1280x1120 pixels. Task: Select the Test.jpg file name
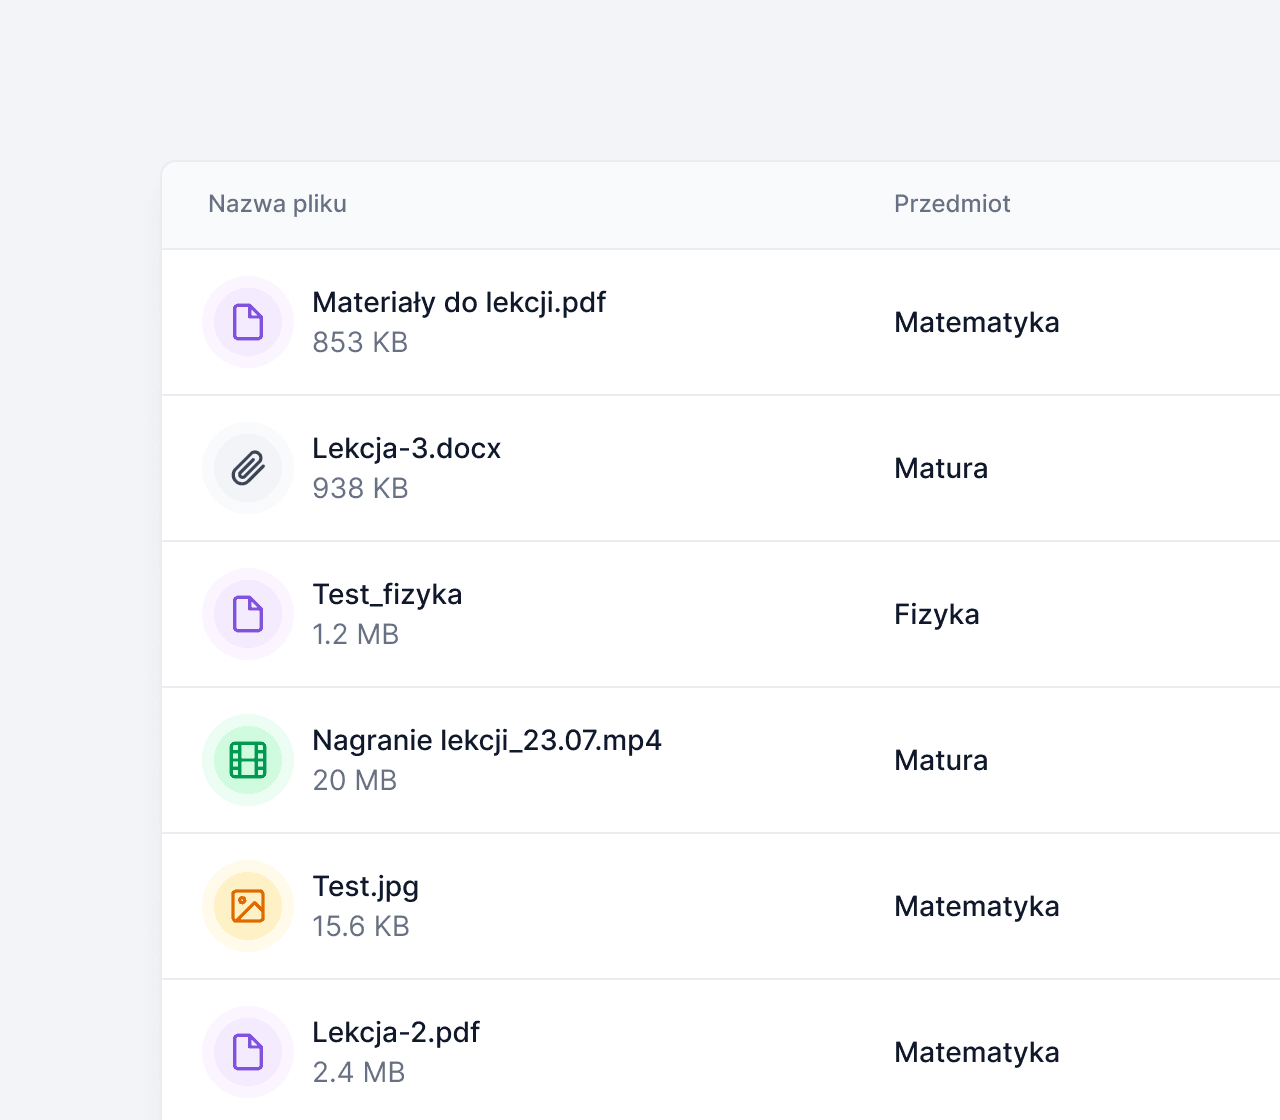click(x=365, y=886)
